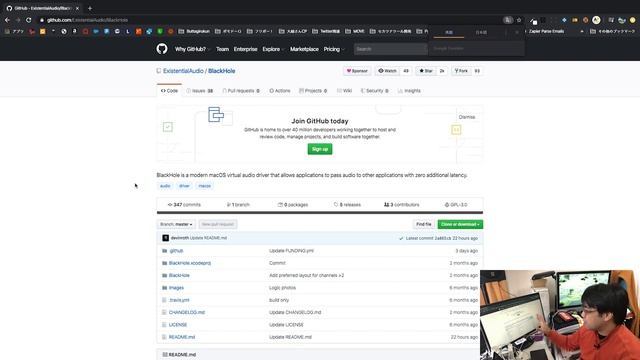Click the .github folder icon
The image size is (640, 360).
pyautogui.click(x=164, y=251)
